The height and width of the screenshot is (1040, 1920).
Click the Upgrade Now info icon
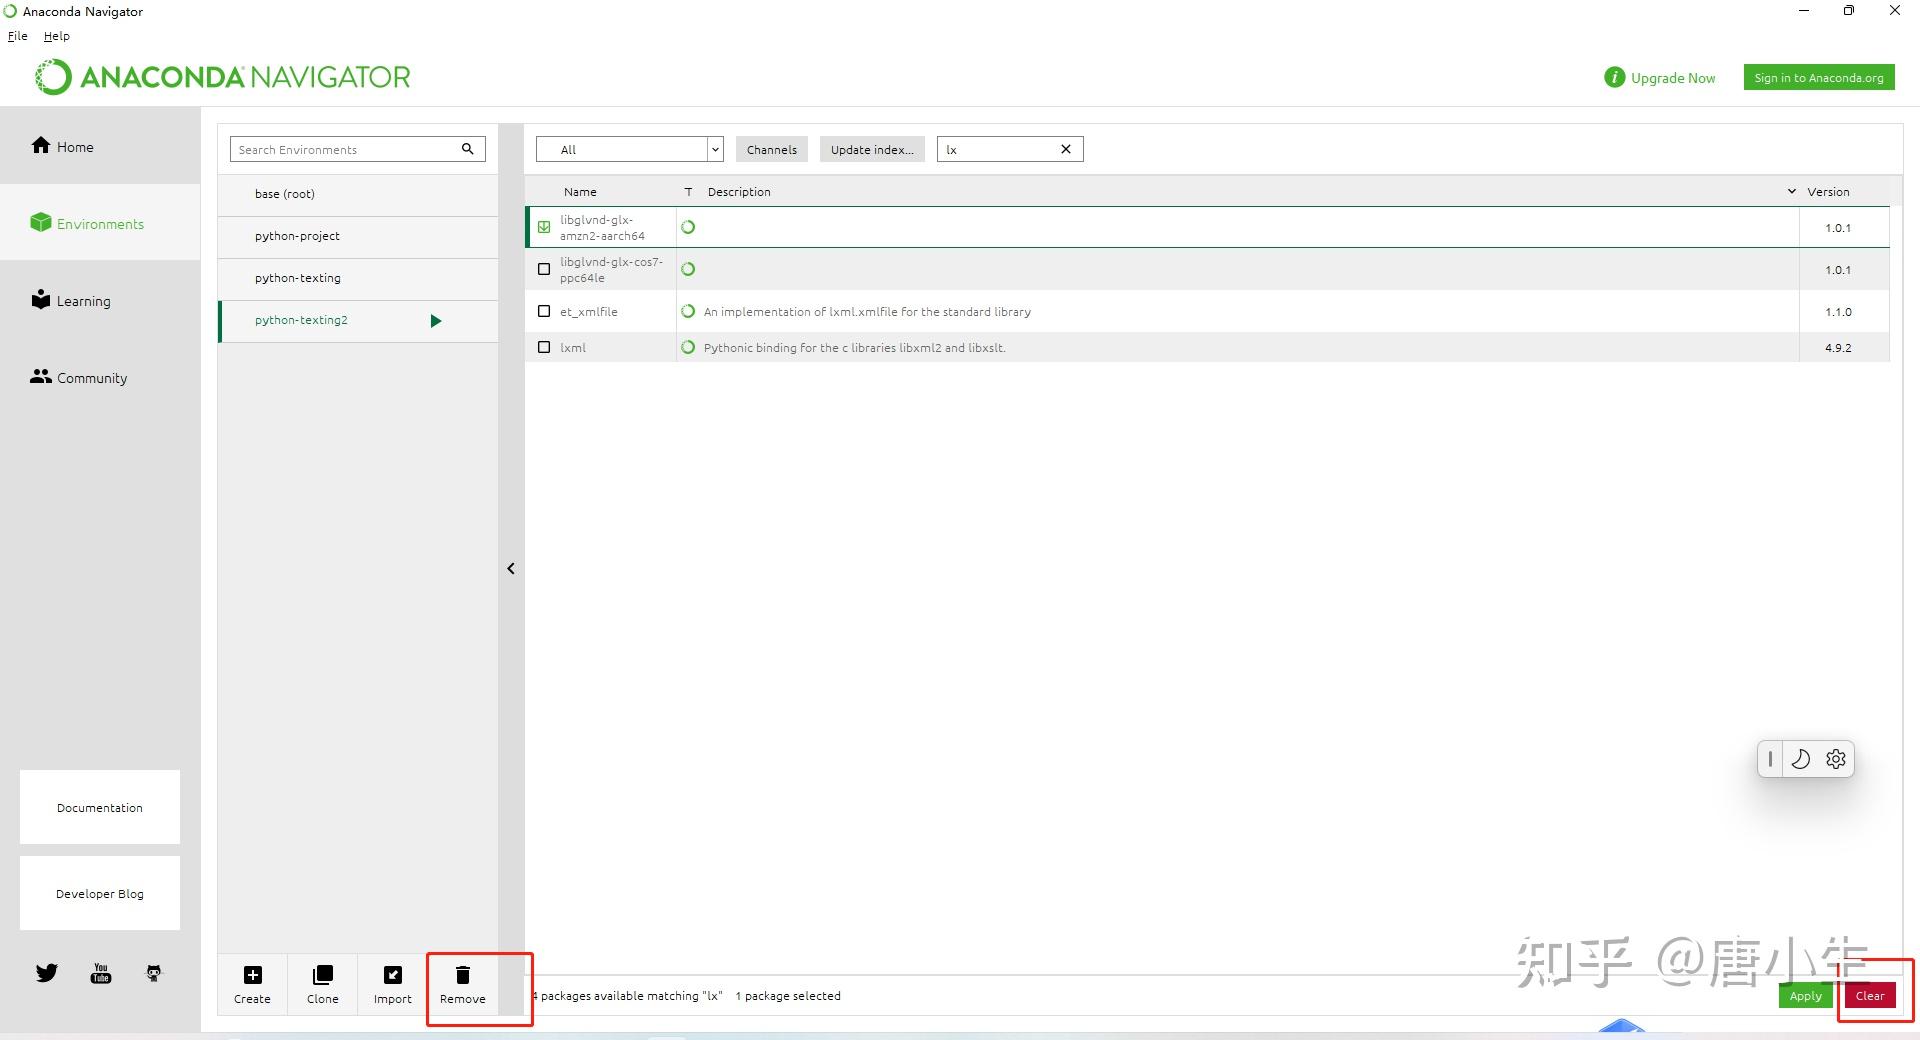(1614, 77)
